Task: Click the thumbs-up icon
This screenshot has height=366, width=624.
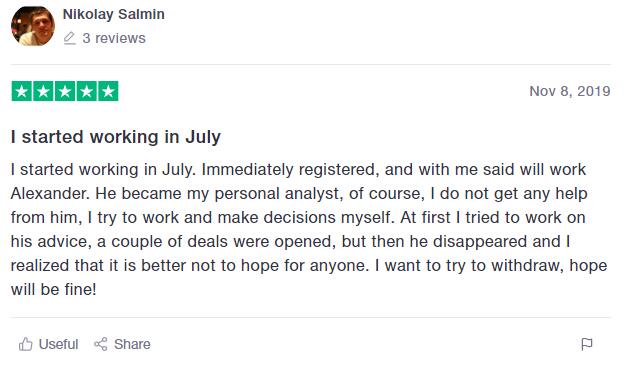Action: point(25,344)
